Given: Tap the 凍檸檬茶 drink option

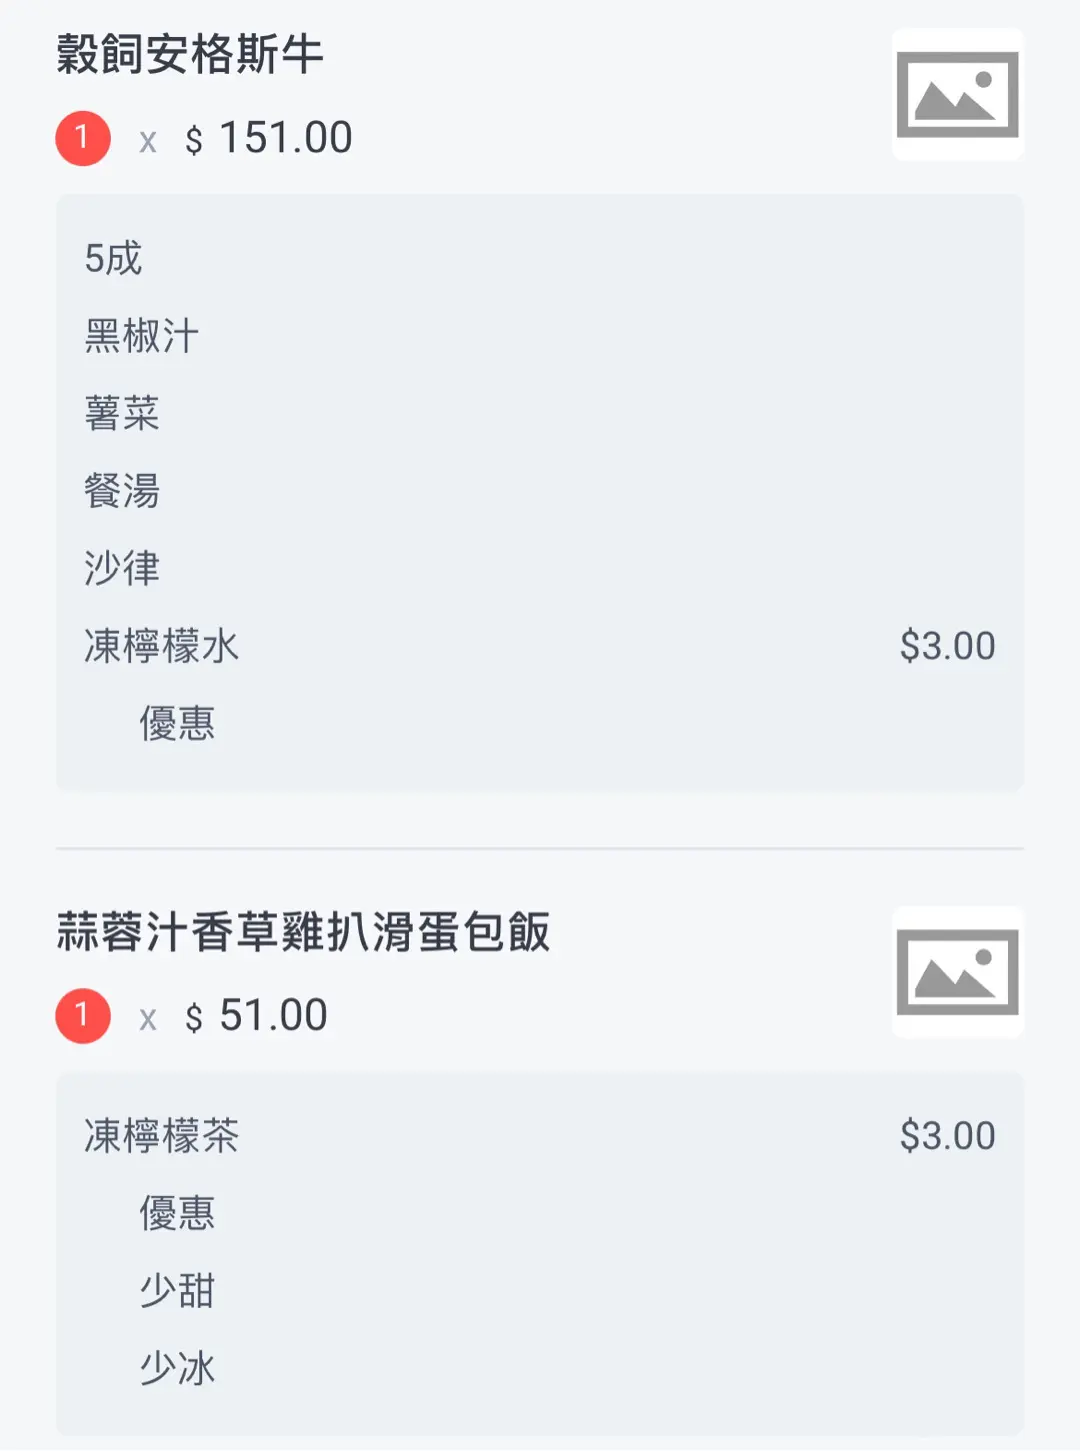Looking at the screenshot, I should [x=161, y=1136].
